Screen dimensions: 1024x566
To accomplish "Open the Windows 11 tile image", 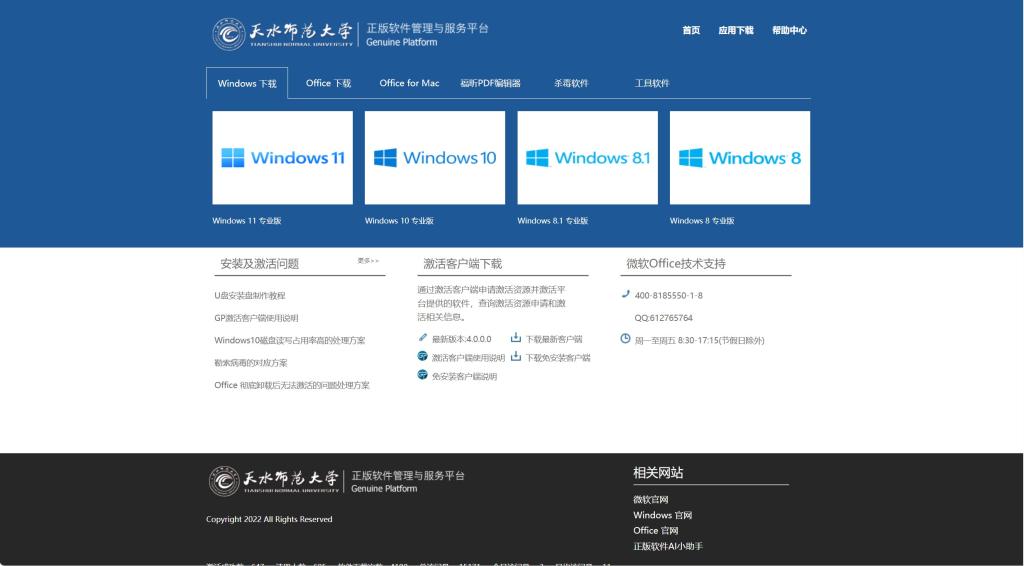I will coord(282,157).
